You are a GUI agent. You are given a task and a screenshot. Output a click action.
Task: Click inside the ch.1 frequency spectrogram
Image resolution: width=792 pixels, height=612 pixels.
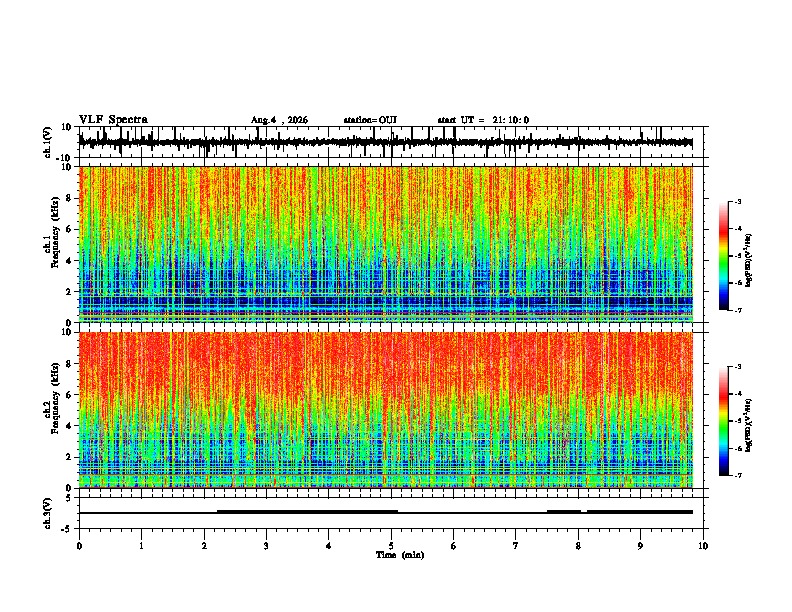[x=386, y=244]
